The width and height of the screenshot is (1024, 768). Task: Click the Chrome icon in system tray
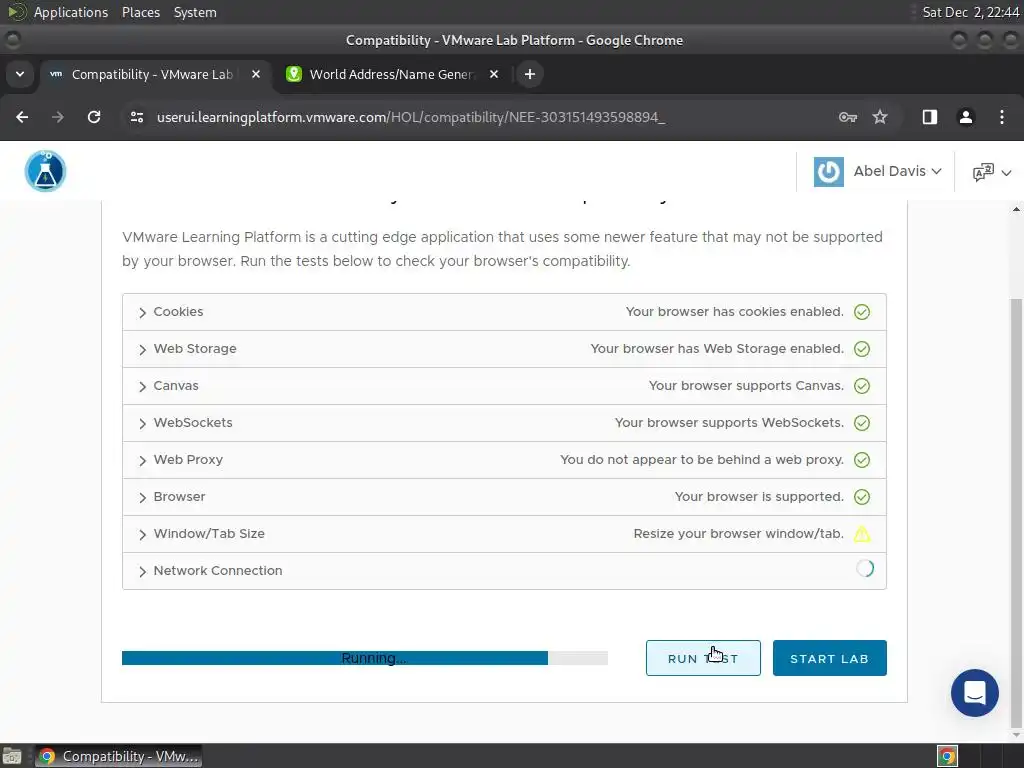pyautogui.click(x=947, y=756)
